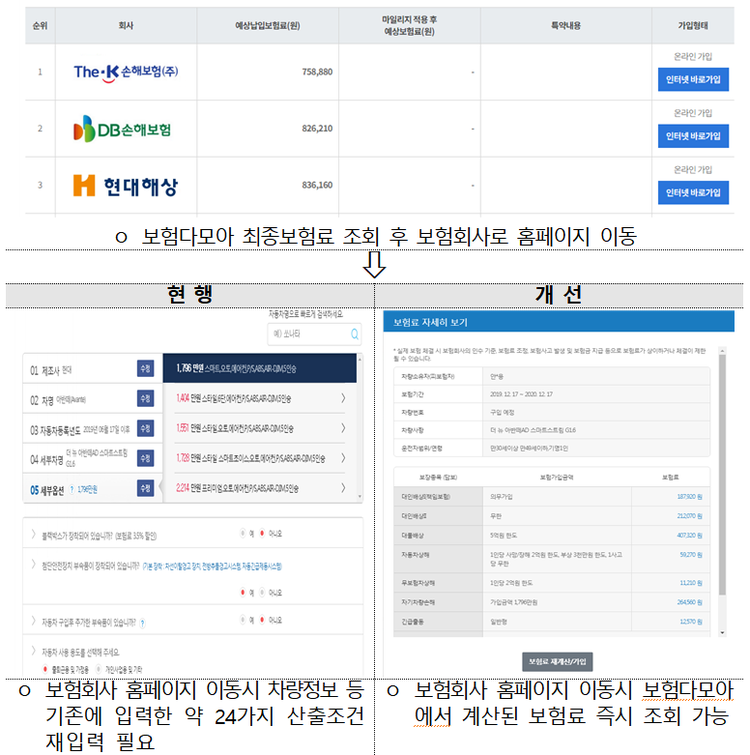This screenshot has width=750, height=755.
Task: Click 수정 button for 02 차명
Action: [145, 399]
